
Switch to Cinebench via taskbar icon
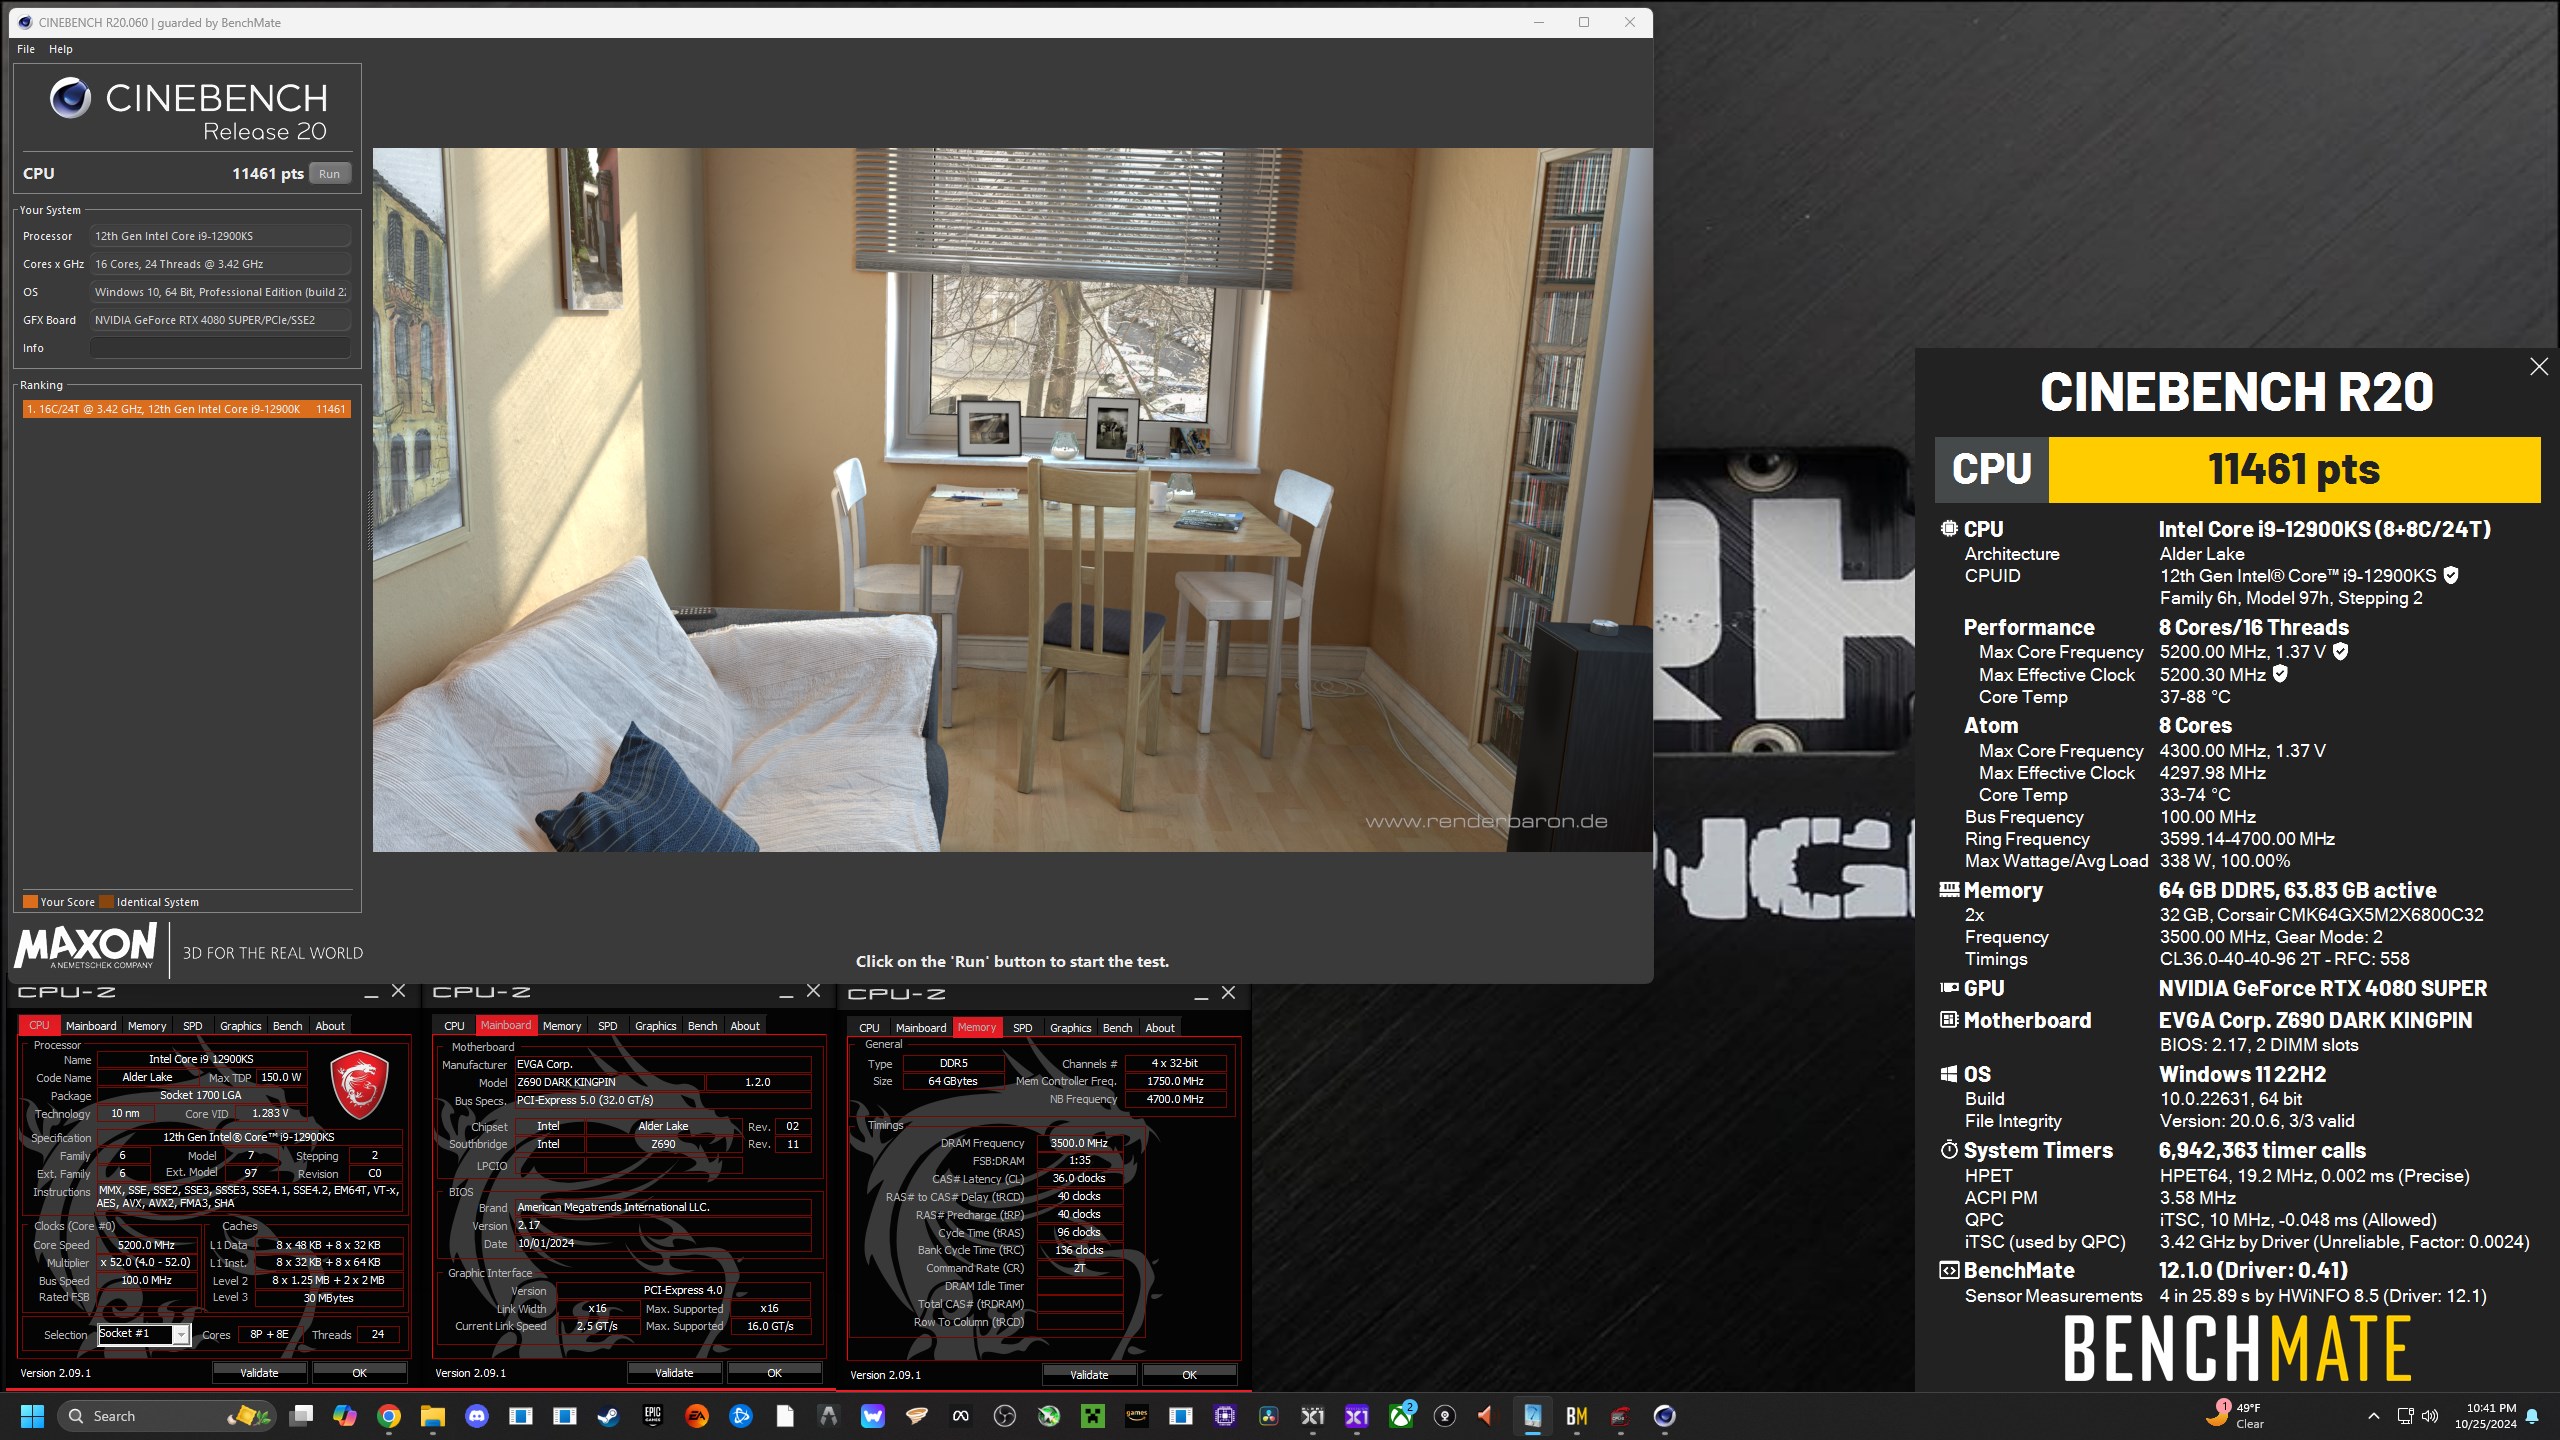[x=1665, y=1416]
